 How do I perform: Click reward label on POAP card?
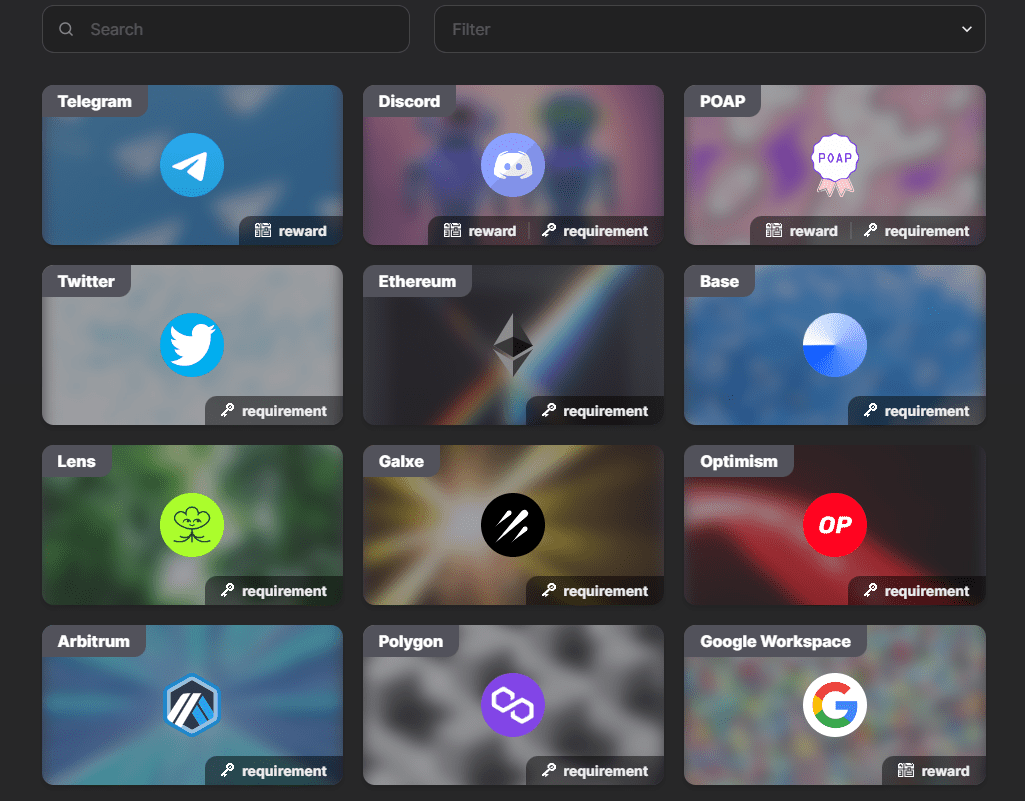click(x=814, y=231)
